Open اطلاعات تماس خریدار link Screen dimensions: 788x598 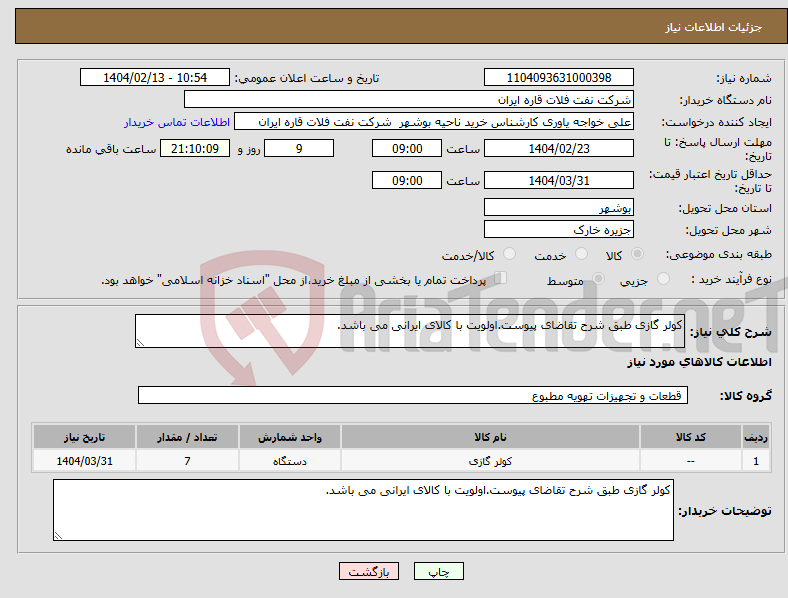click(177, 122)
